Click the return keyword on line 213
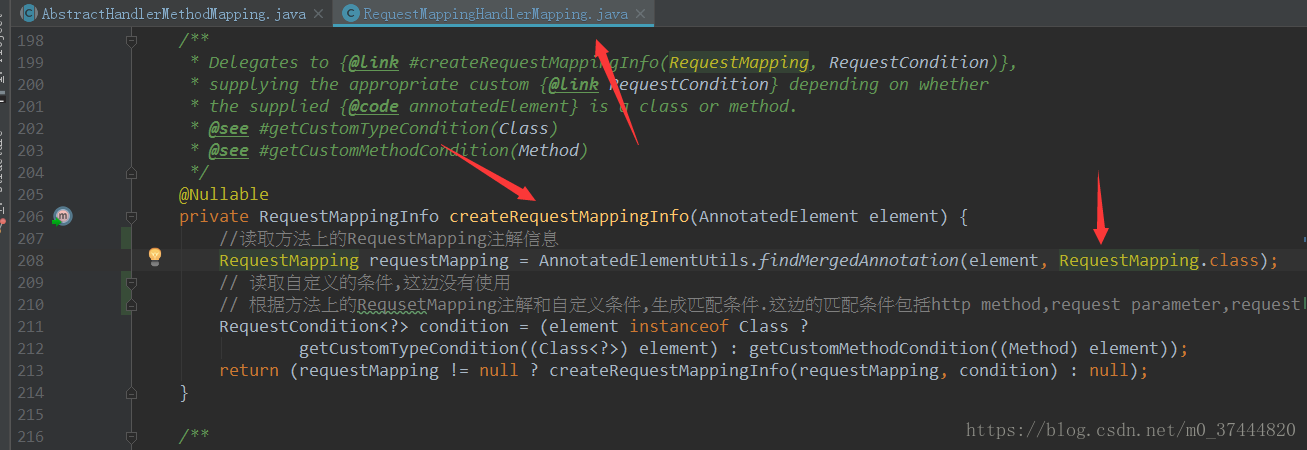1307x450 pixels. point(249,370)
